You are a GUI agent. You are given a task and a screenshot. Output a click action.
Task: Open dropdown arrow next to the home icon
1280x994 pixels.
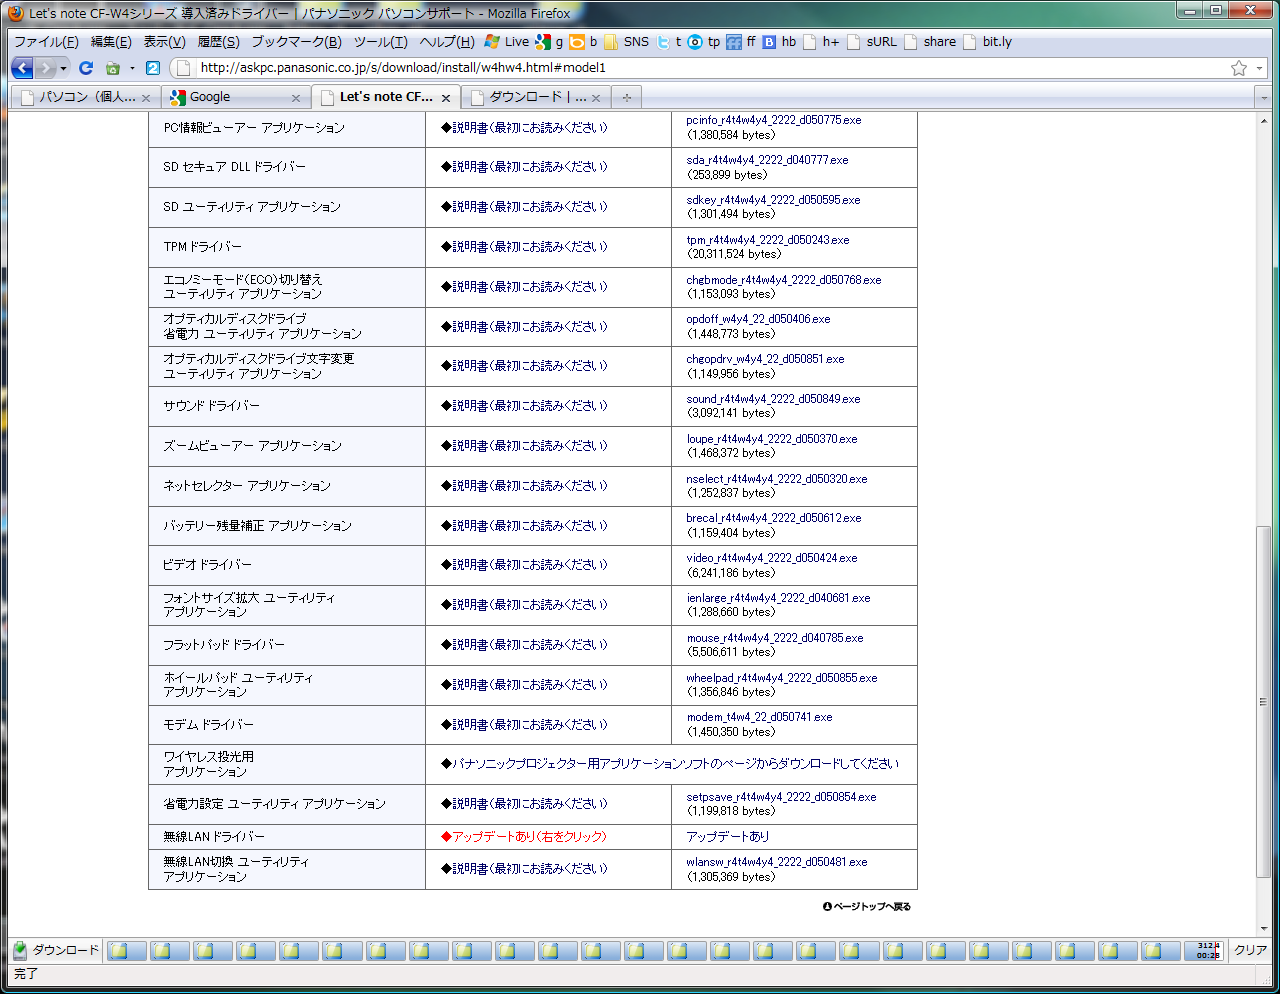pos(132,68)
